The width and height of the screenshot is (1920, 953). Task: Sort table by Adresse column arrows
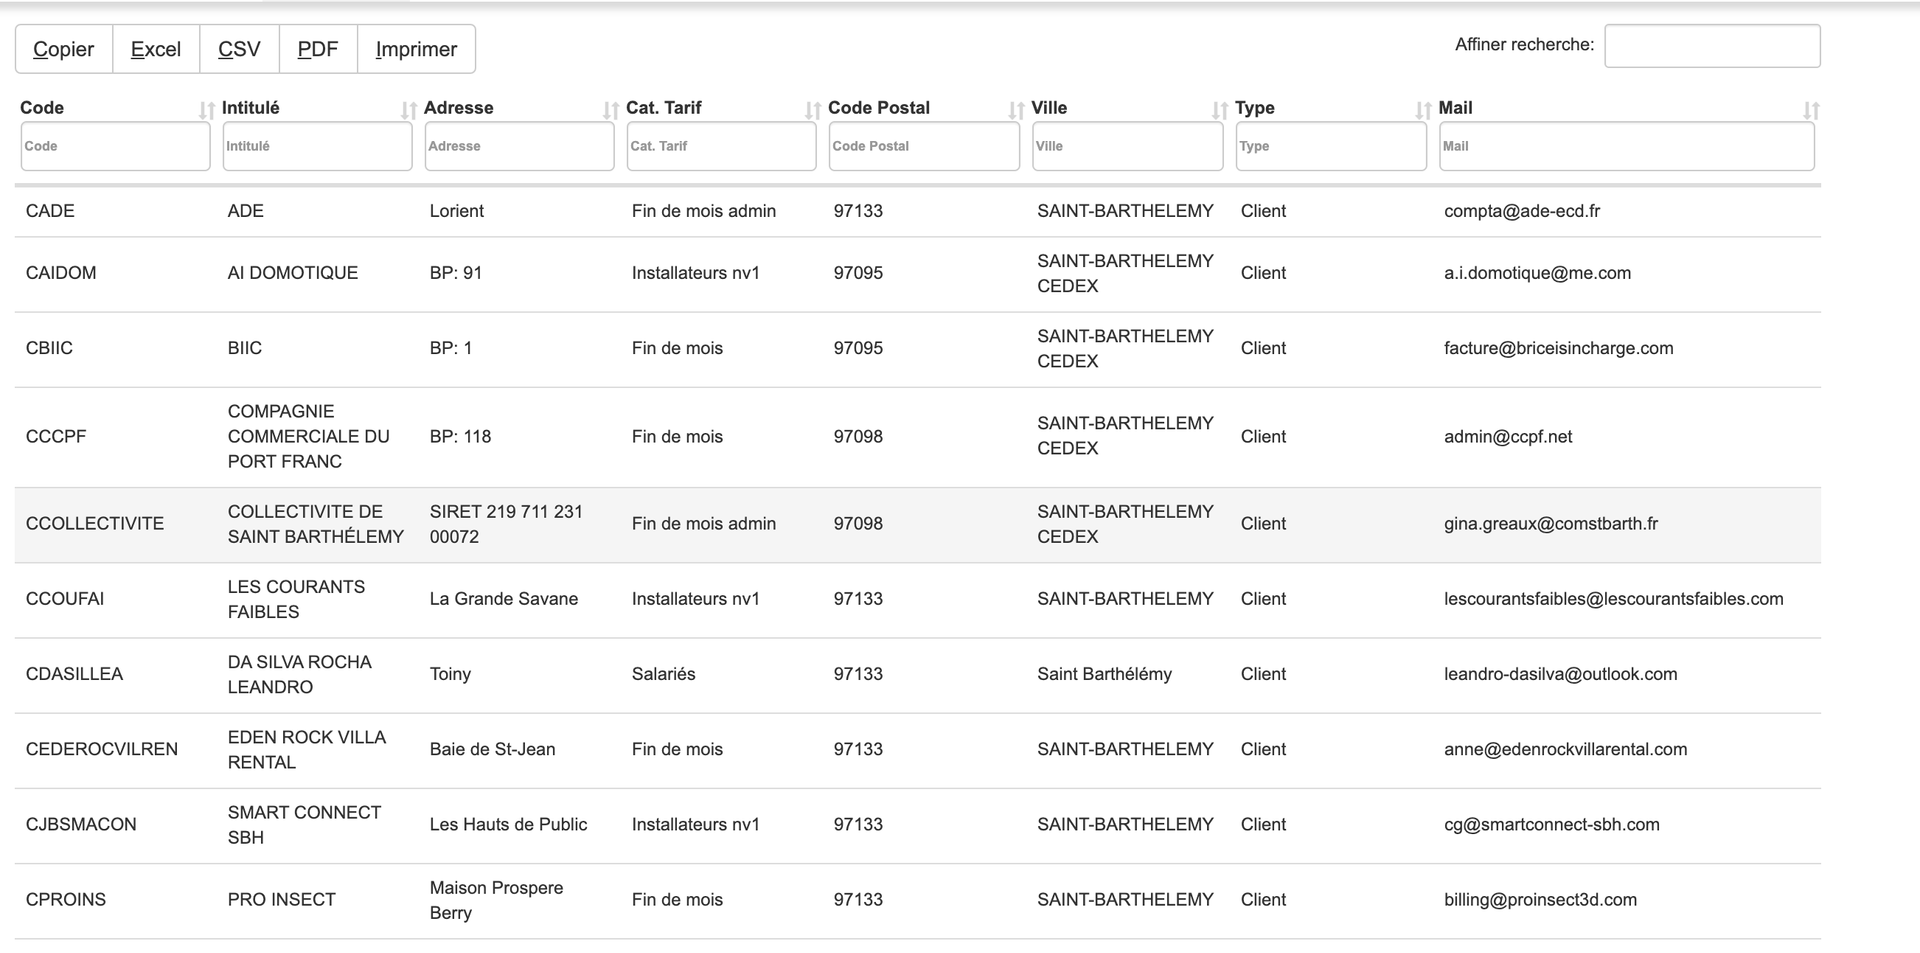(x=610, y=111)
